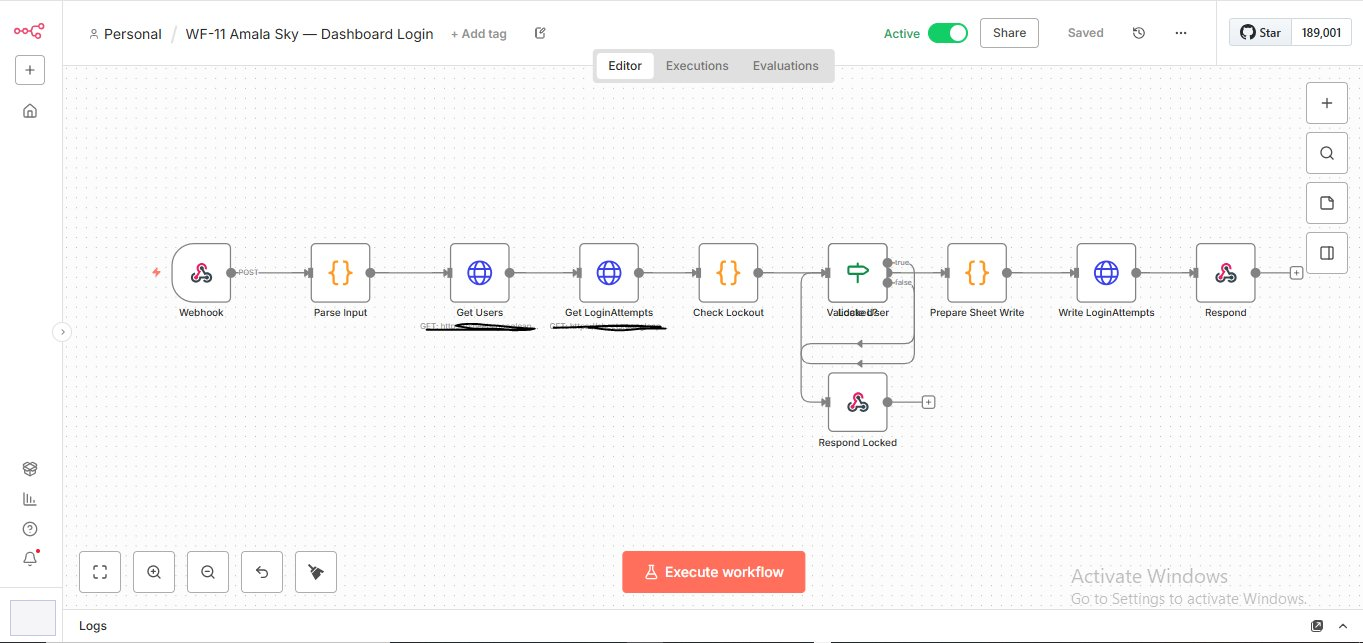Open the three-dot workflow options menu
Viewport: 1363px width, 643px height.
coord(1181,33)
